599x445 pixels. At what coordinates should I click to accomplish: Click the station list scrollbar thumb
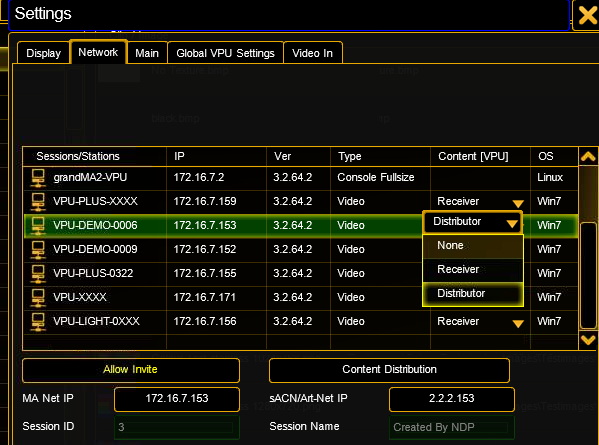coord(588,275)
